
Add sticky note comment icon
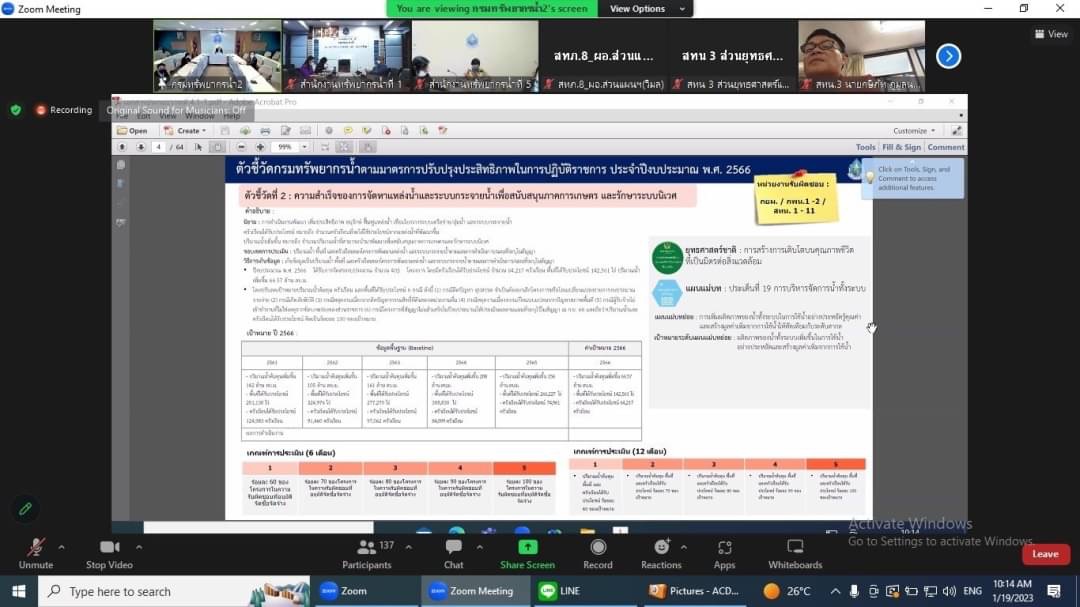[x=348, y=130]
